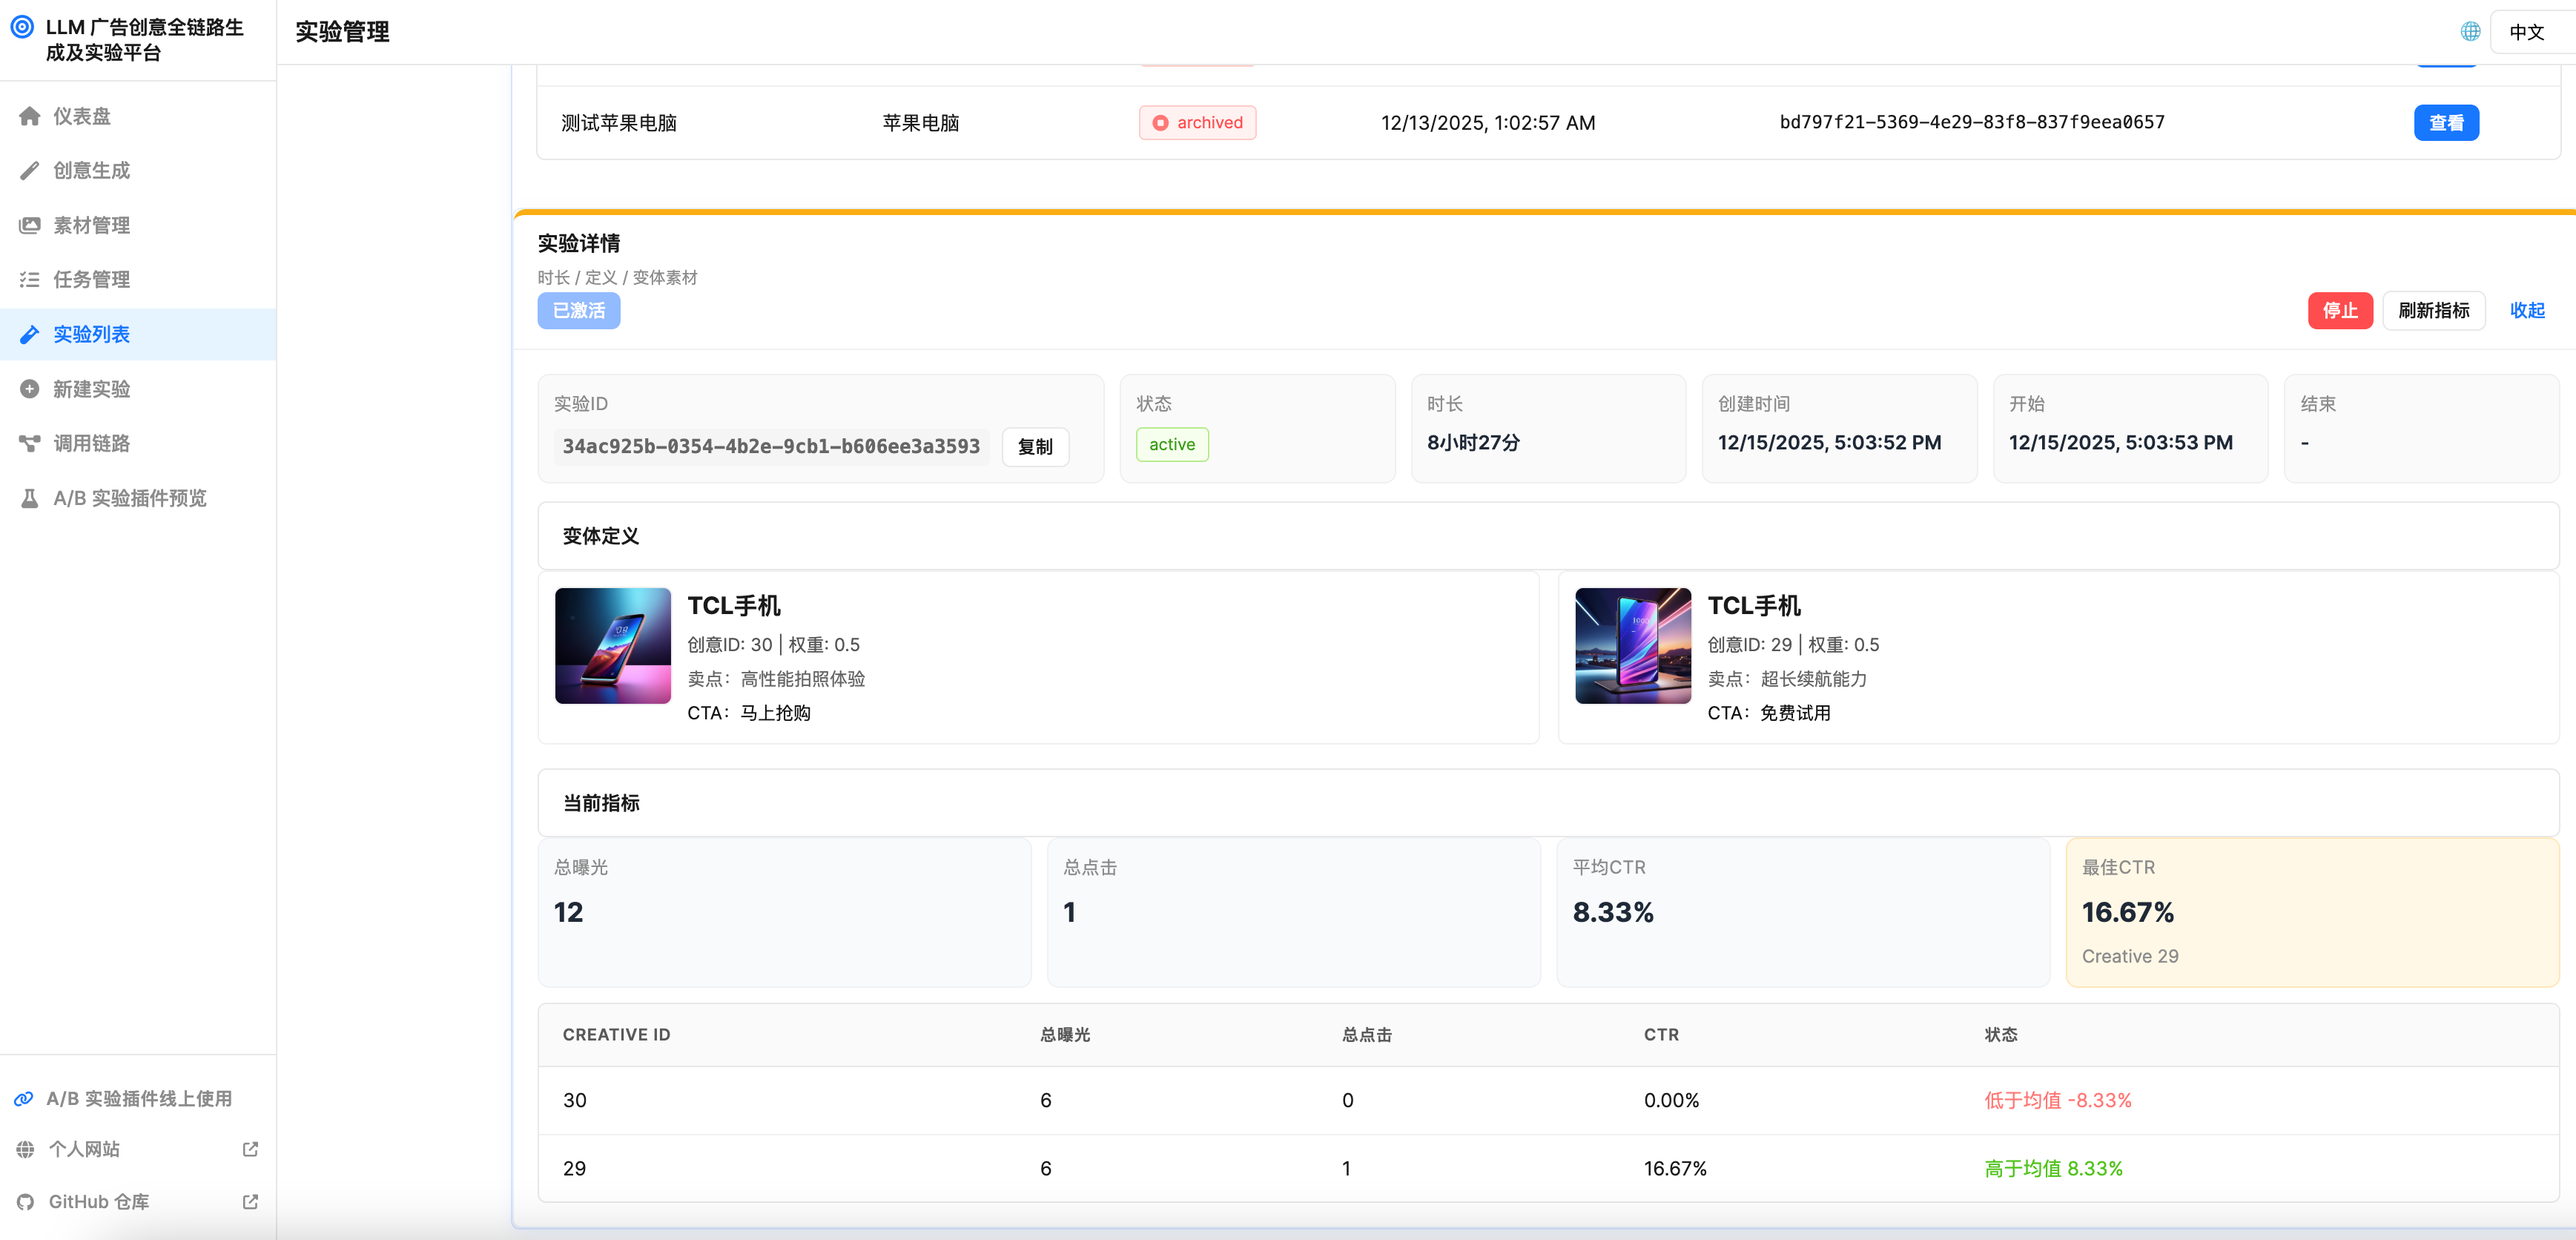This screenshot has width=2576, height=1240.
Task: Click the green active status tag
Action: pos(1172,445)
